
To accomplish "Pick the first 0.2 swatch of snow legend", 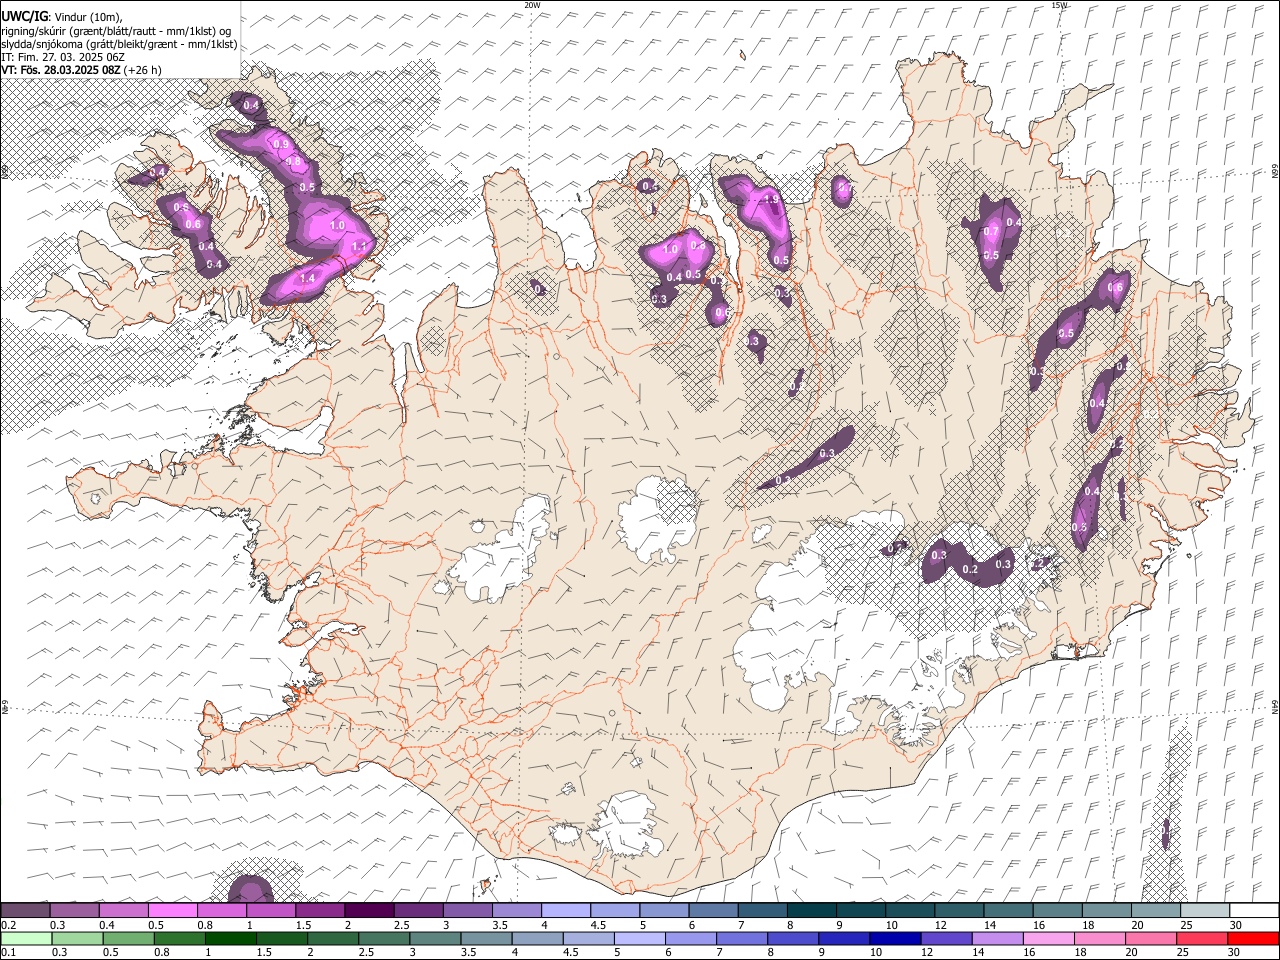I will [25, 911].
